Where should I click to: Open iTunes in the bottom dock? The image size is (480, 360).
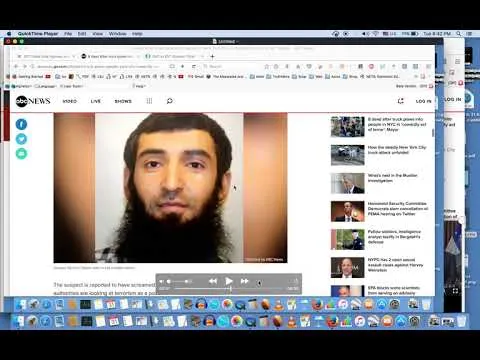point(359,321)
